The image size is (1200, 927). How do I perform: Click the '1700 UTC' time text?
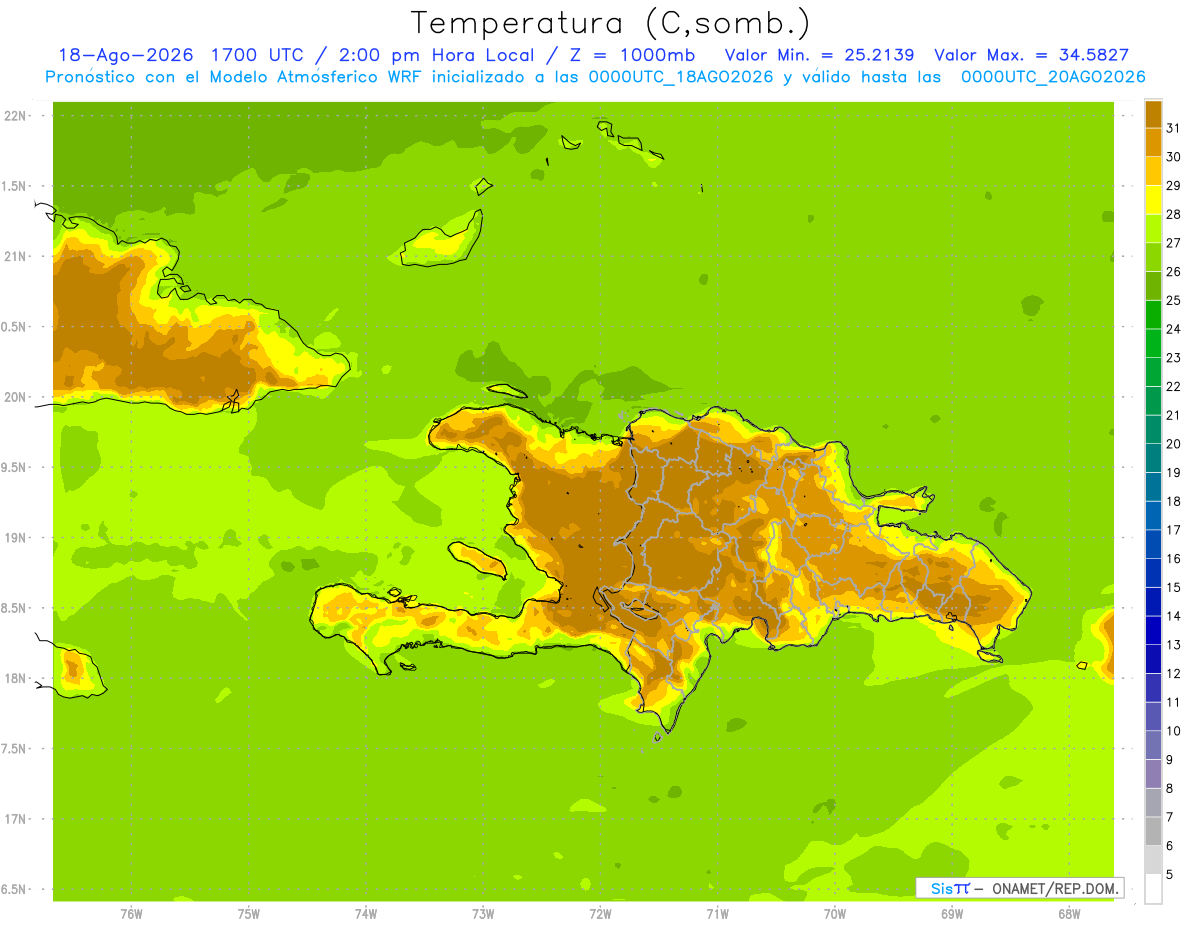[256, 55]
